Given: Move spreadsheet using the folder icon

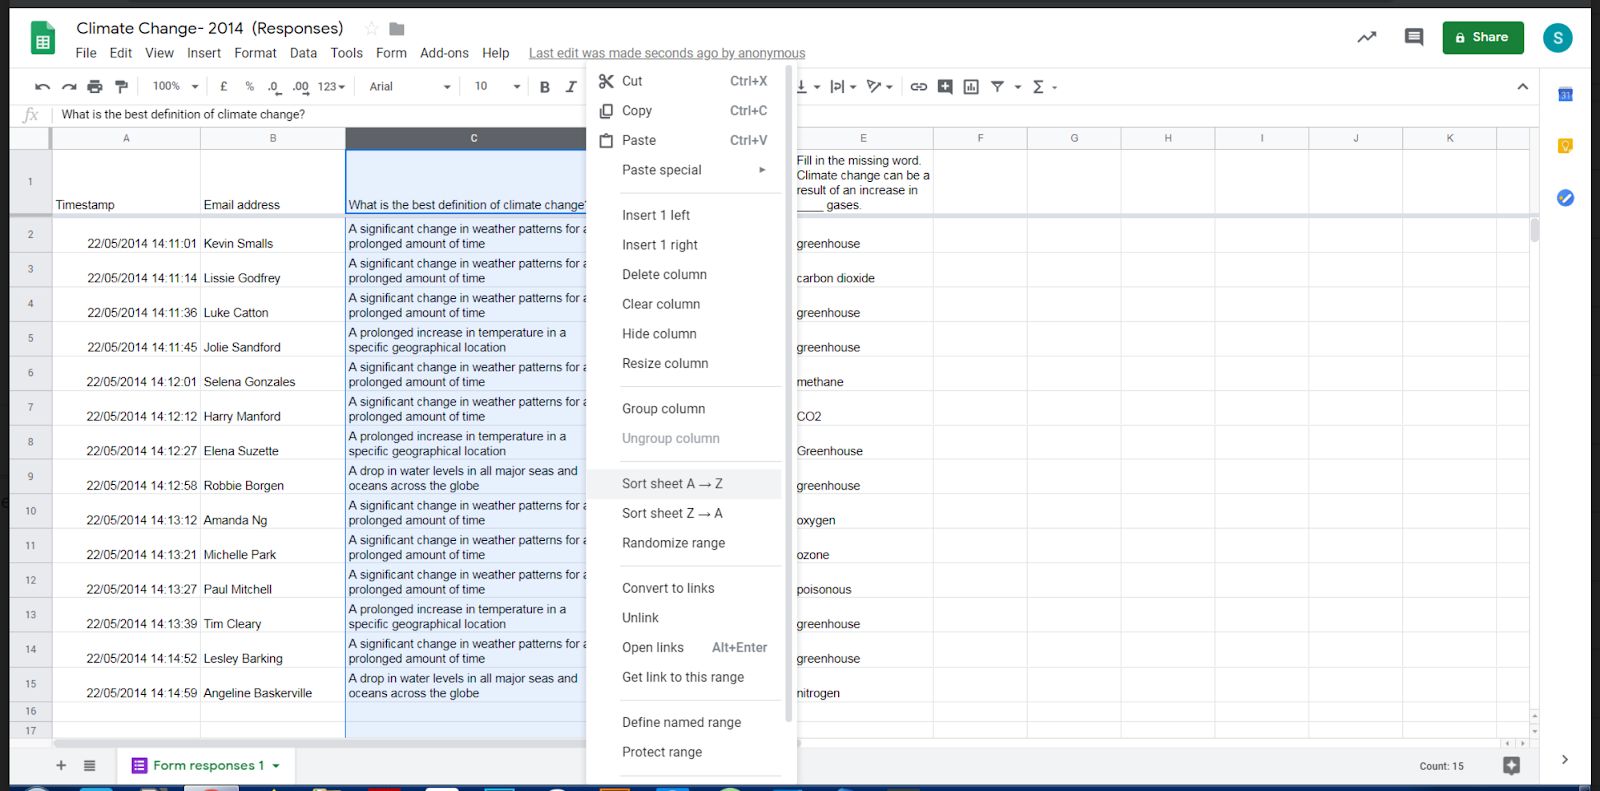Looking at the screenshot, I should (397, 29).
